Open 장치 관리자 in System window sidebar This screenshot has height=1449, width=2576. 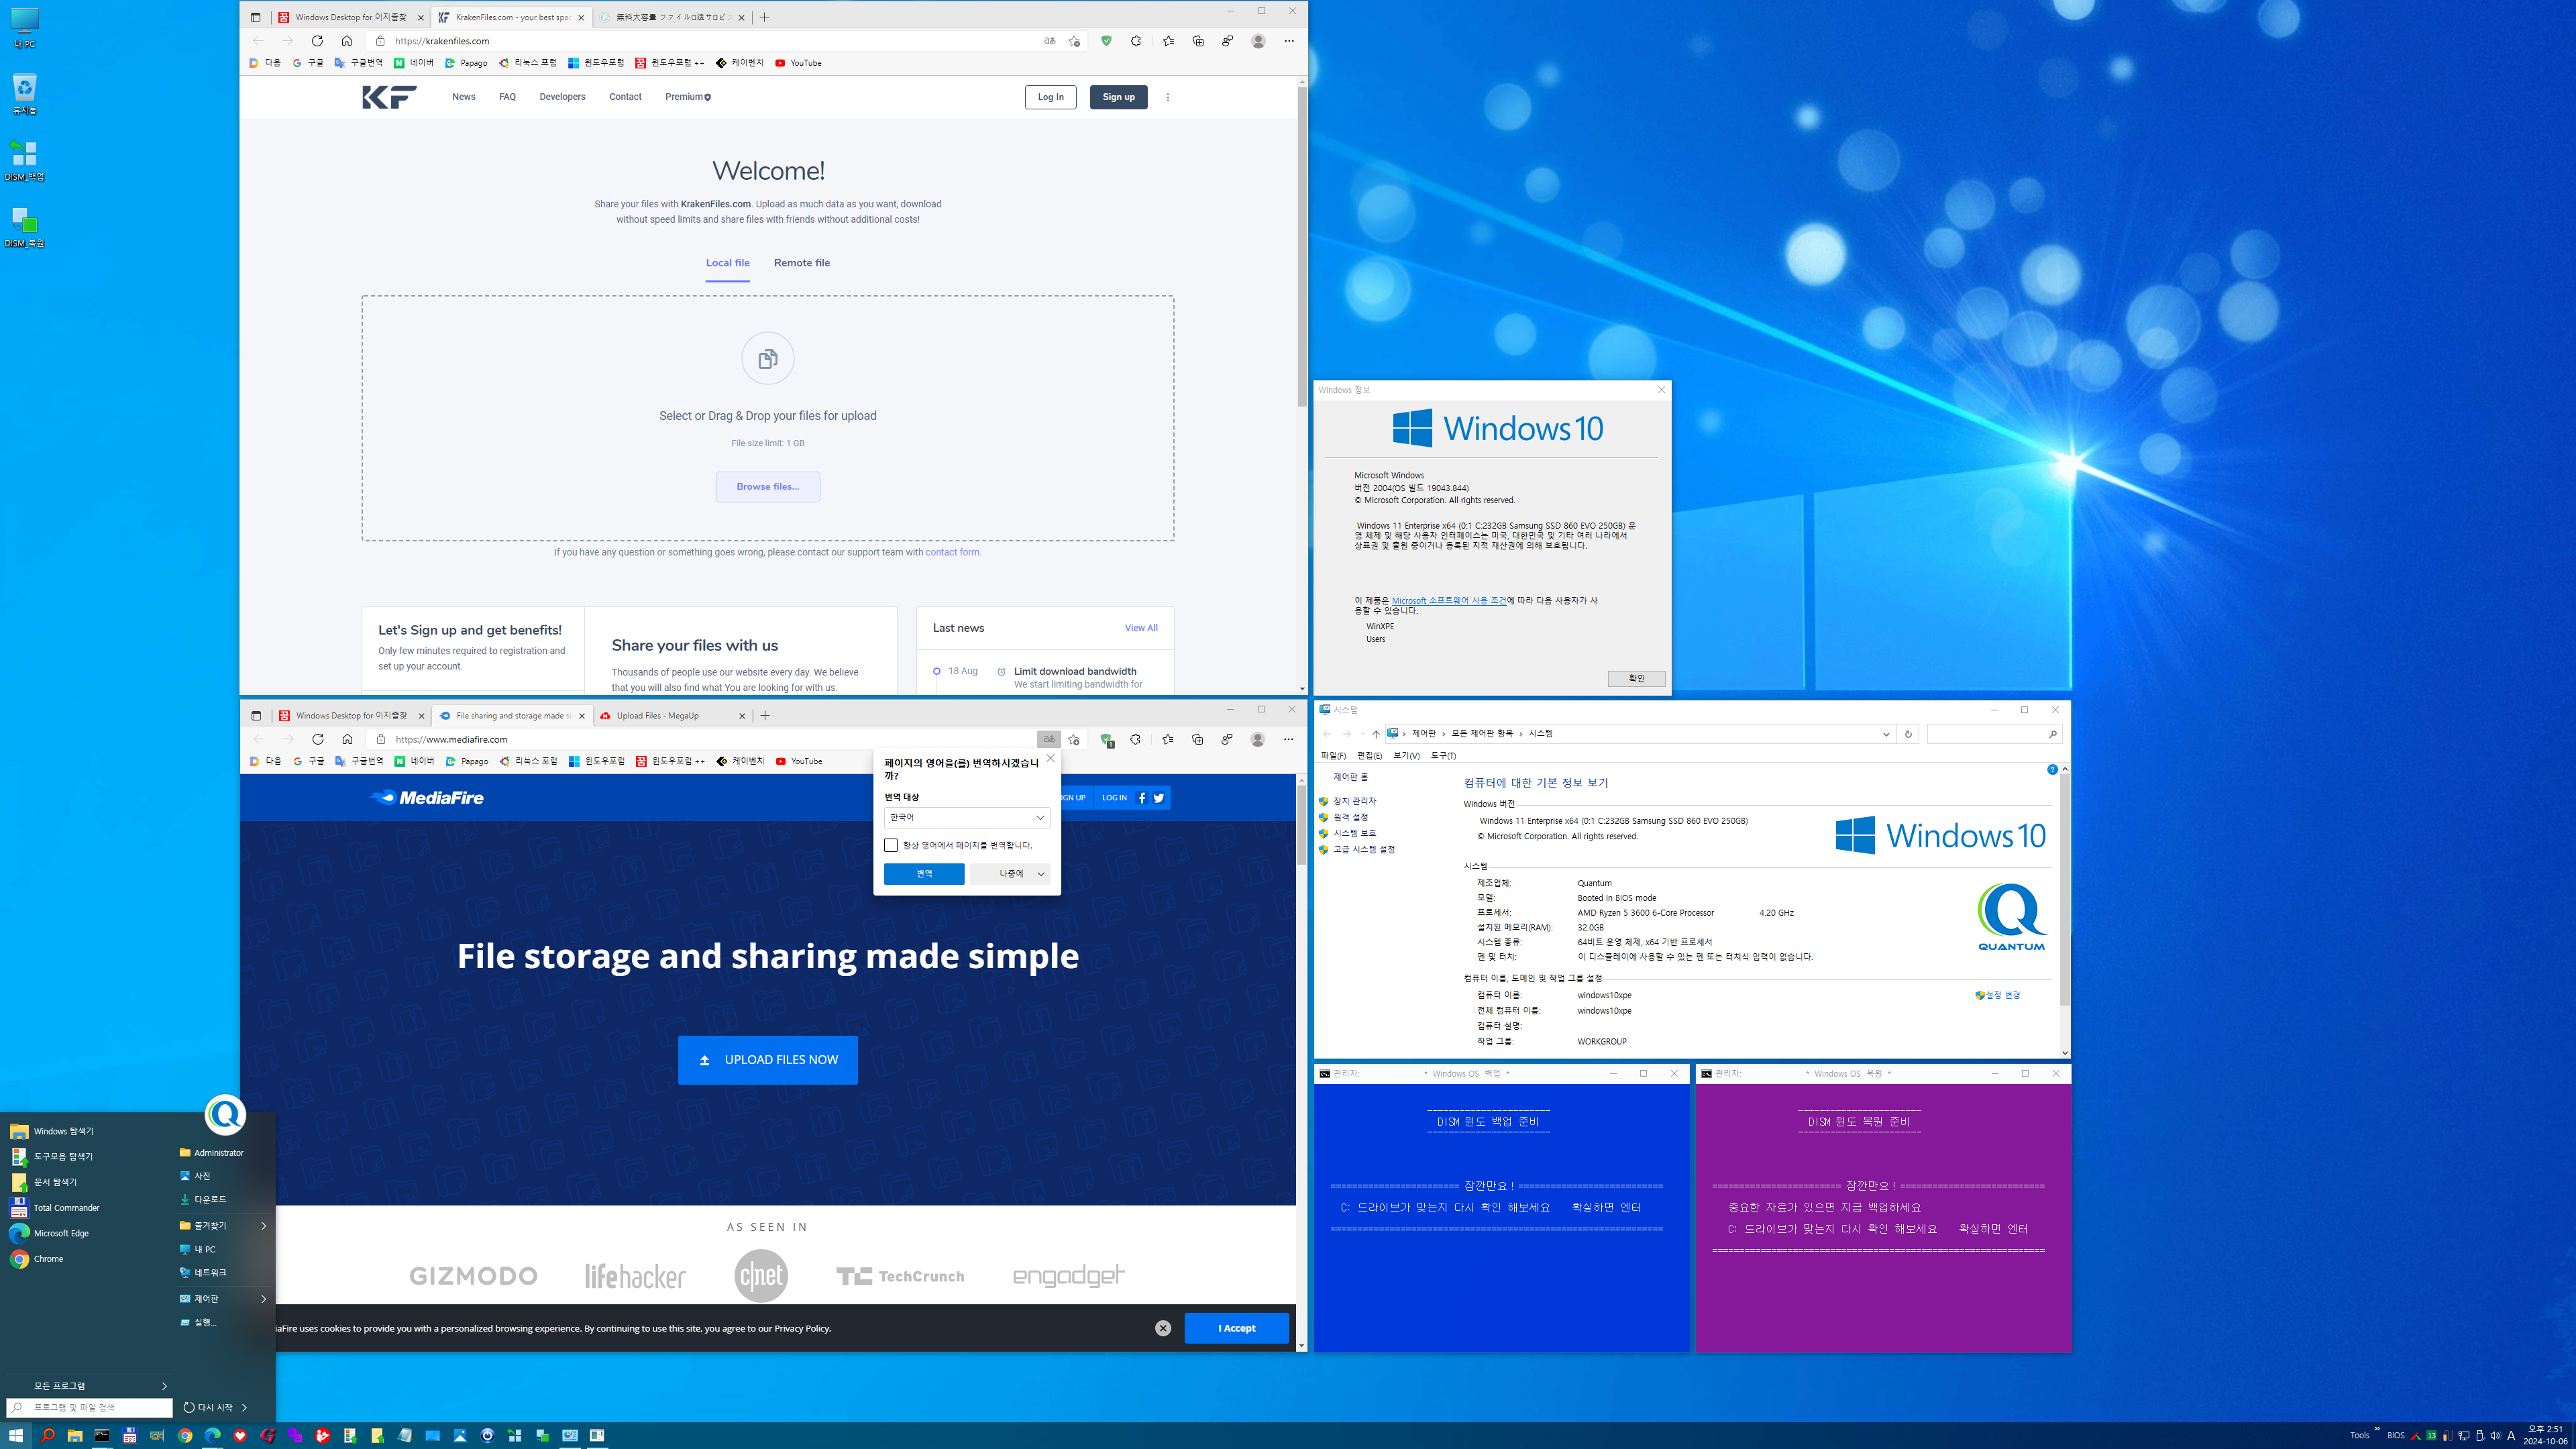(1354, 801)
